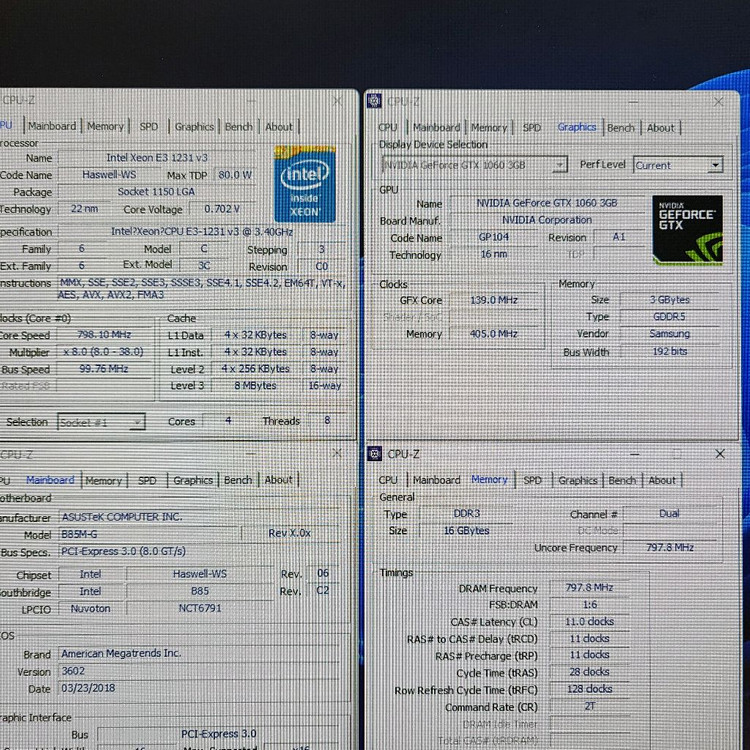Image resolution: width=750 pixels, height=750 pixels.
Task: Go to Bench tab in Mainboard window
Action: (238, 480)
